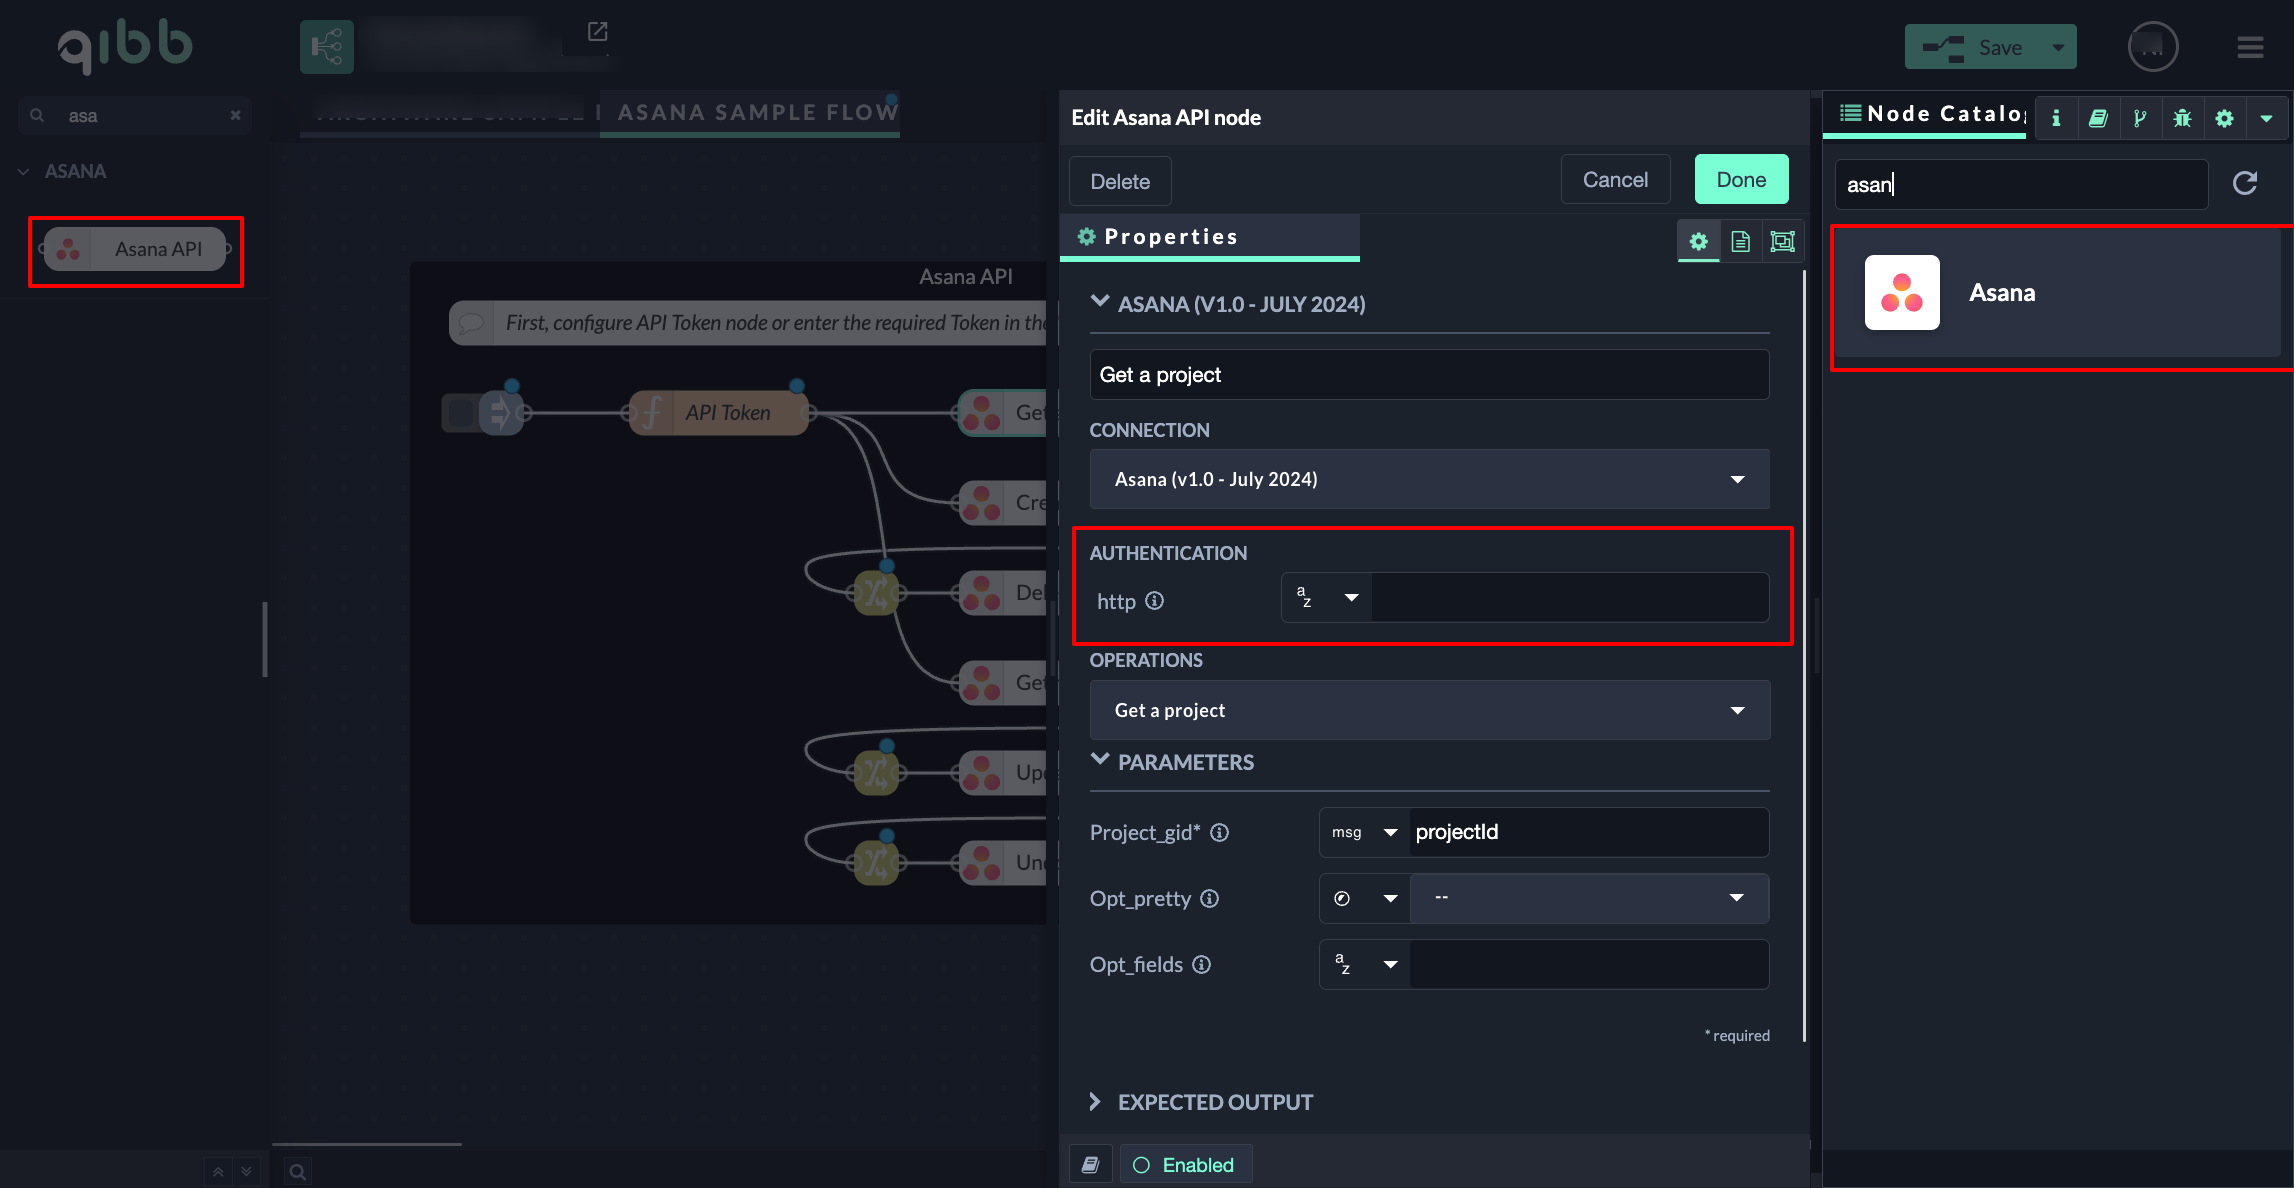Switch to Asana Sample Flow tab

757,112
